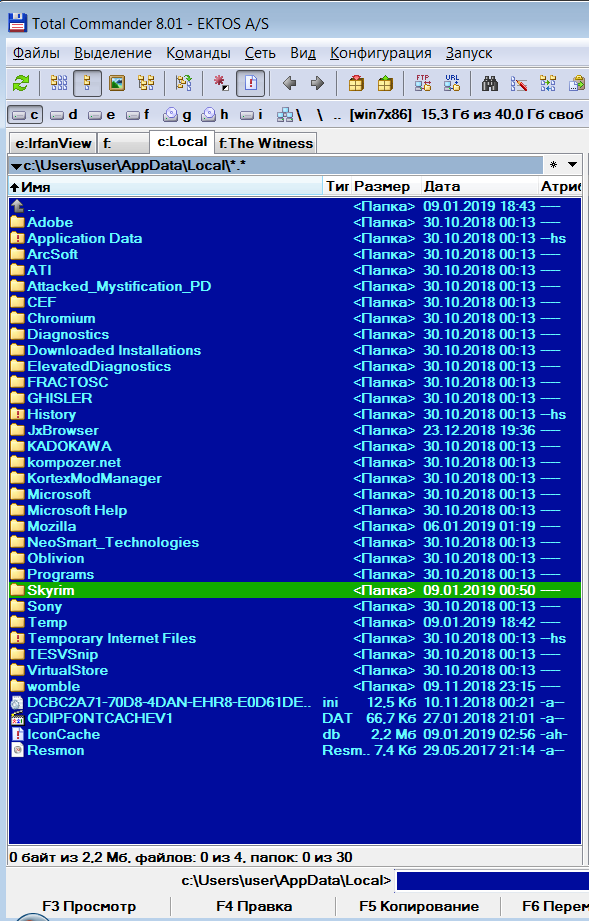Click the Pack files icon
The height and width of the screenshot is (921, 589).
[x=356, y=83]
